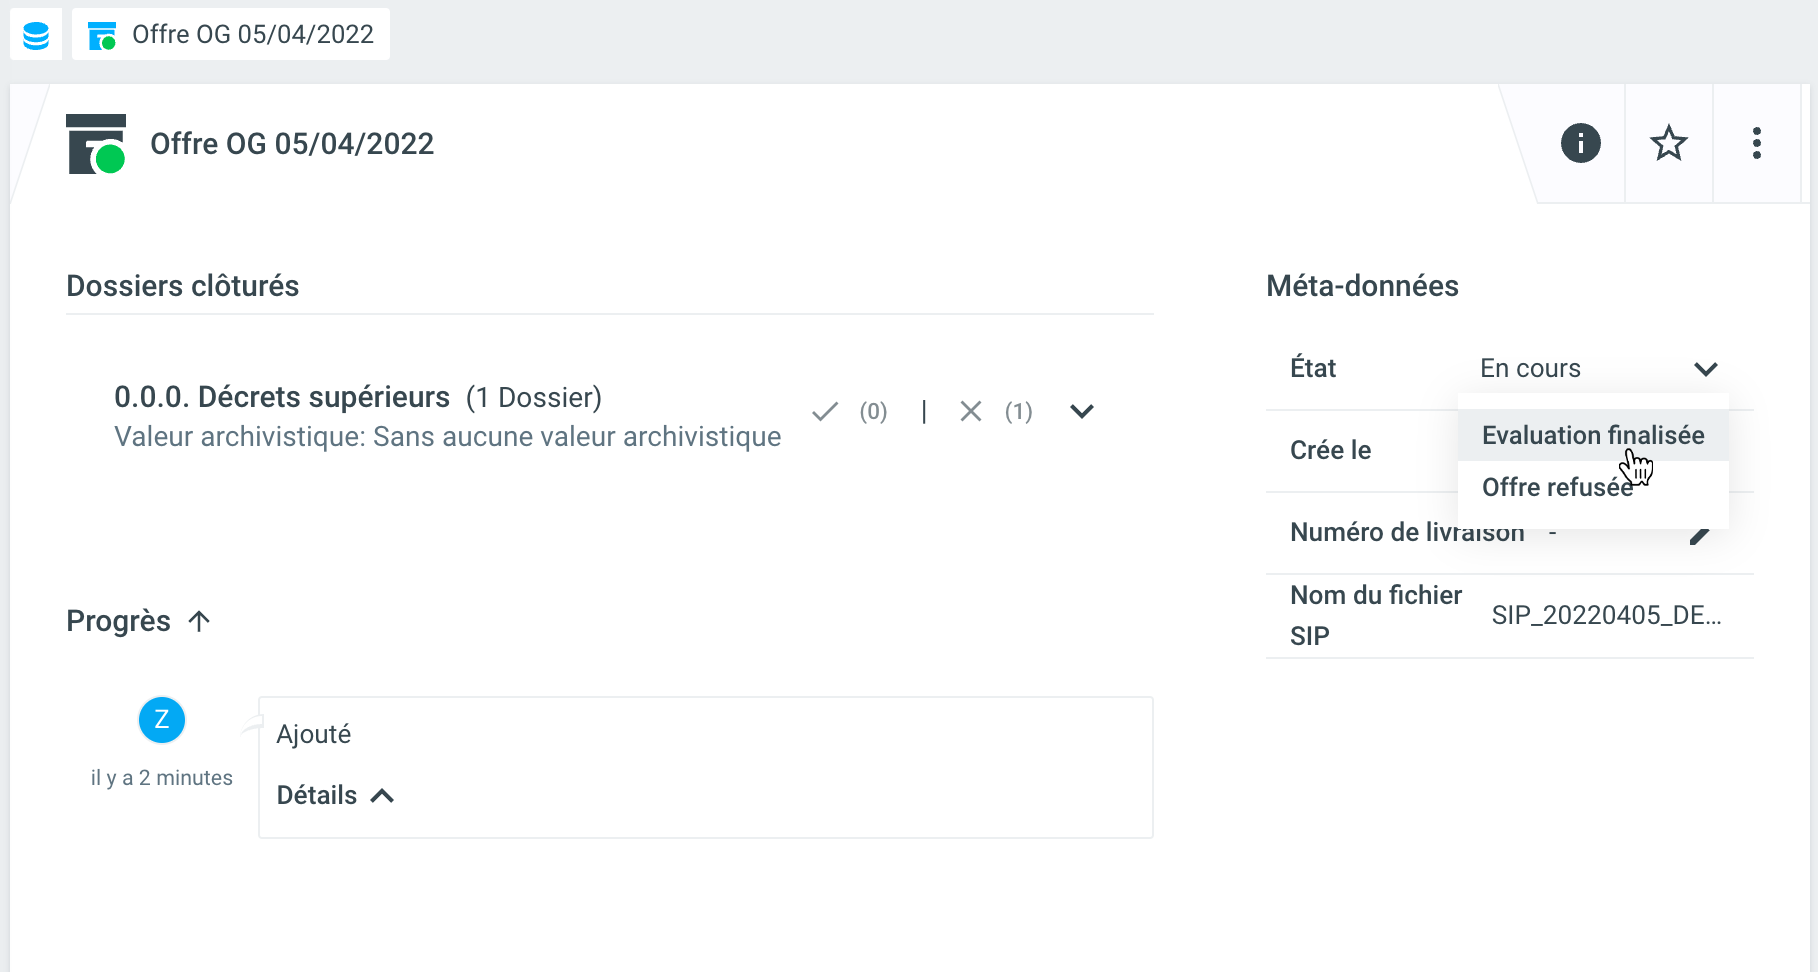
Task: Click the accepted checkmark icon
Action: click(825, 412)
